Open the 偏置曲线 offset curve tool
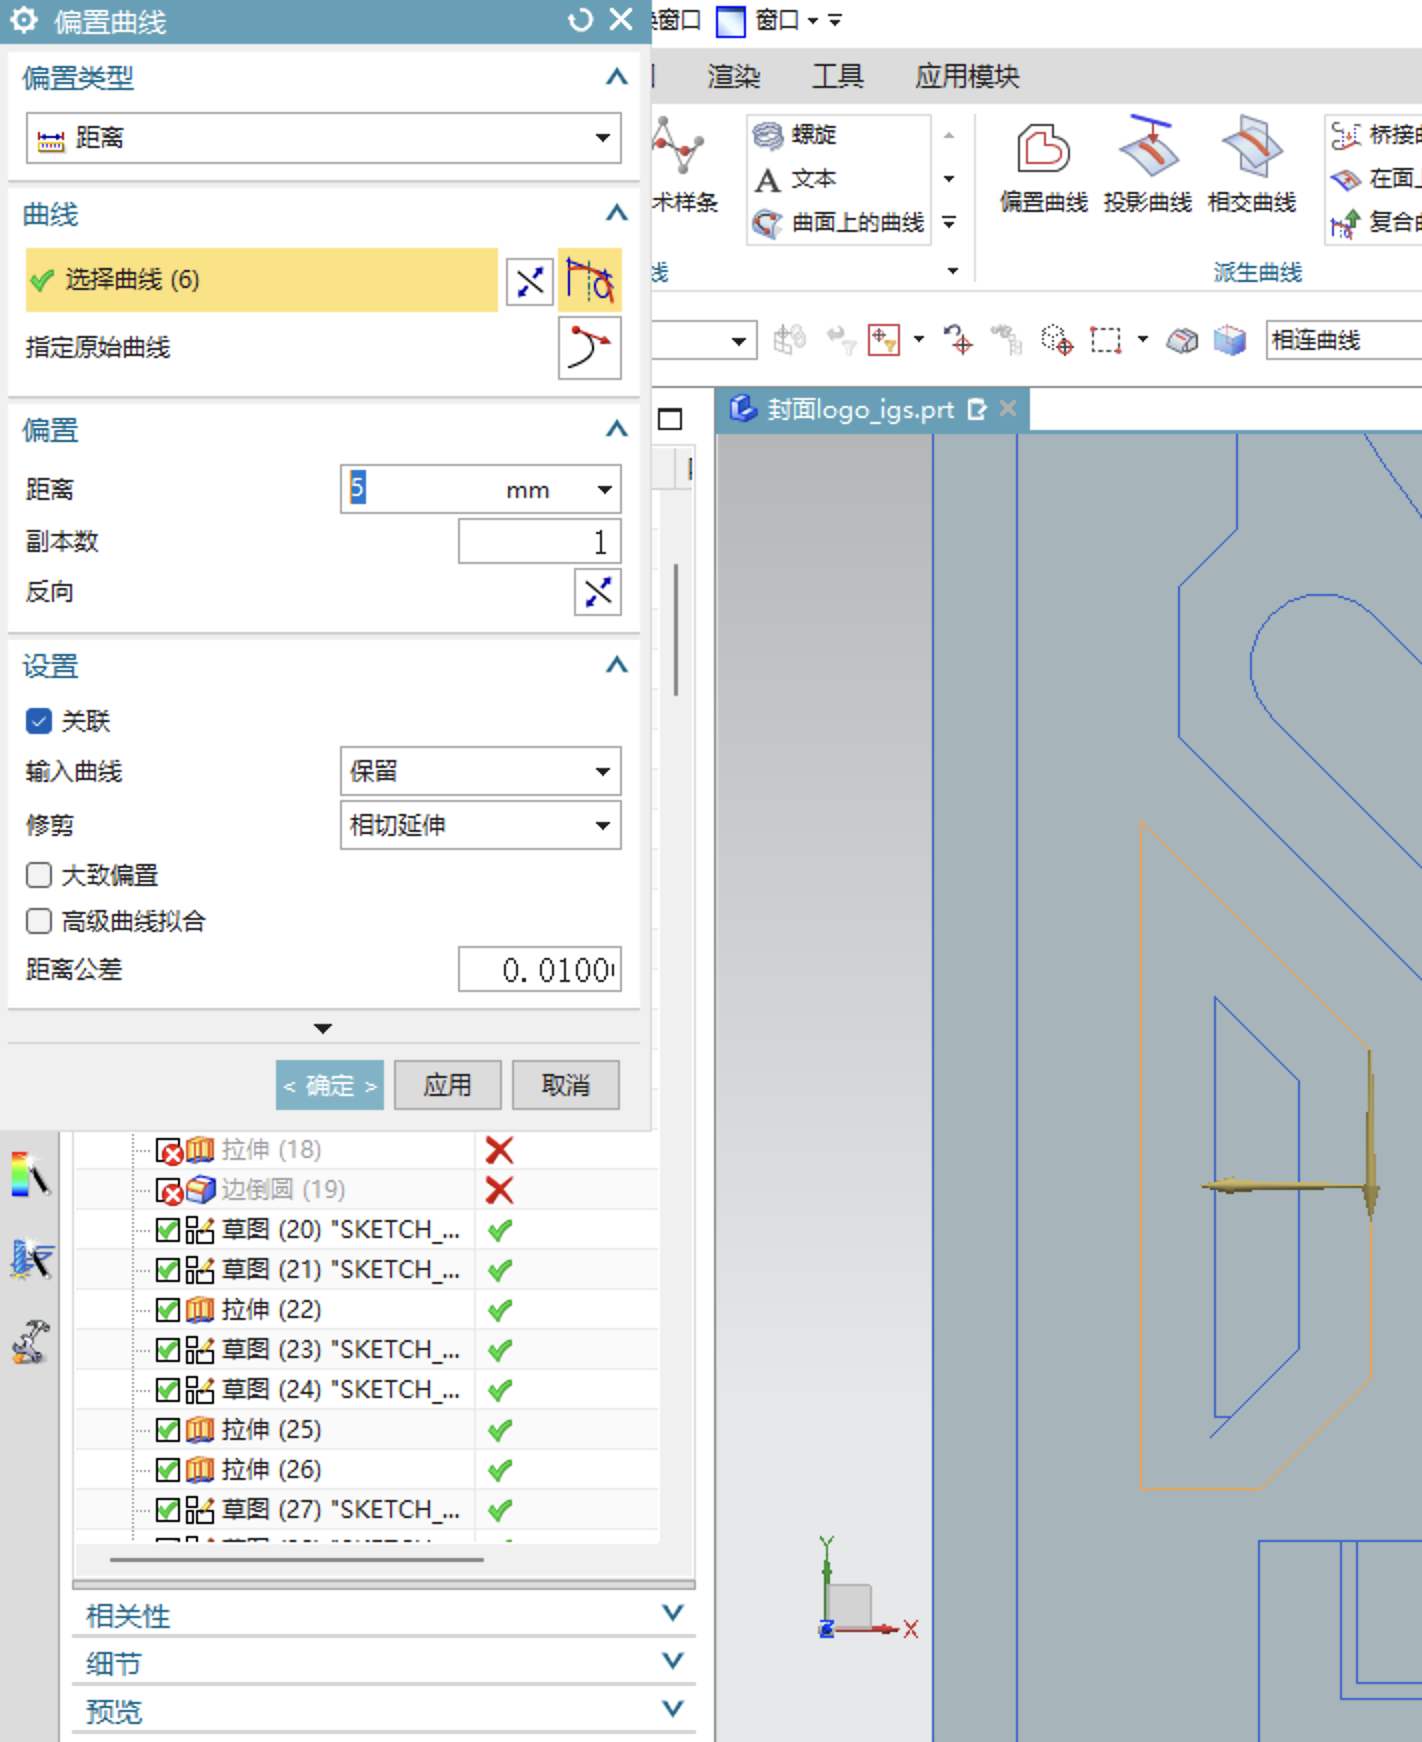This screenshot has width=1422, height=1742. point(1043,167)
